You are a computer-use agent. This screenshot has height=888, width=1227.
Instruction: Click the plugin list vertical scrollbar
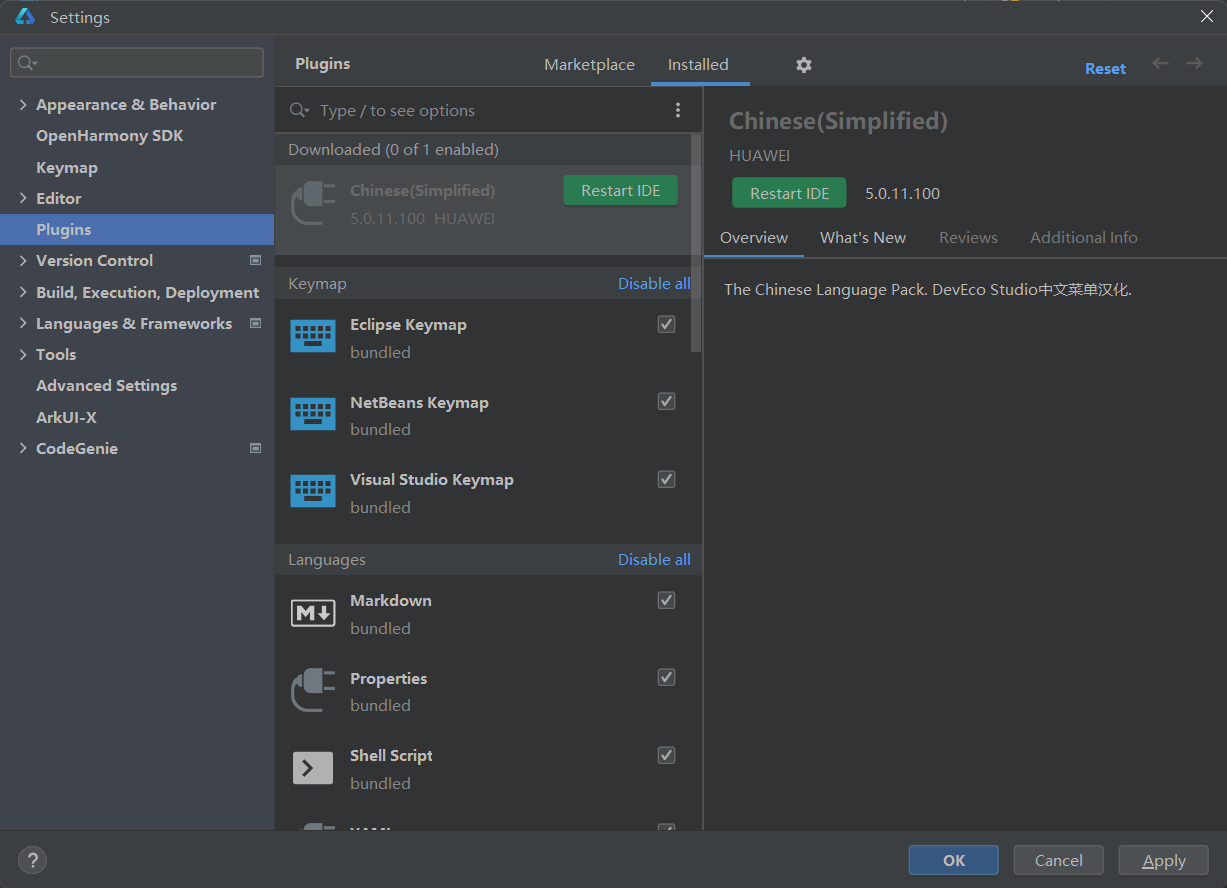coord(697,244)
